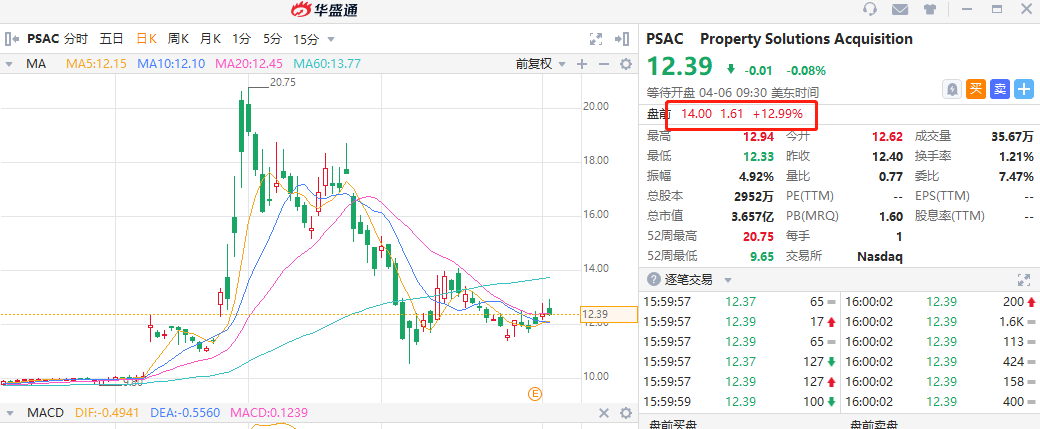Set price alert bell for PSAC
Viewport: 1040px width, 429px height.
pos(952,89)
